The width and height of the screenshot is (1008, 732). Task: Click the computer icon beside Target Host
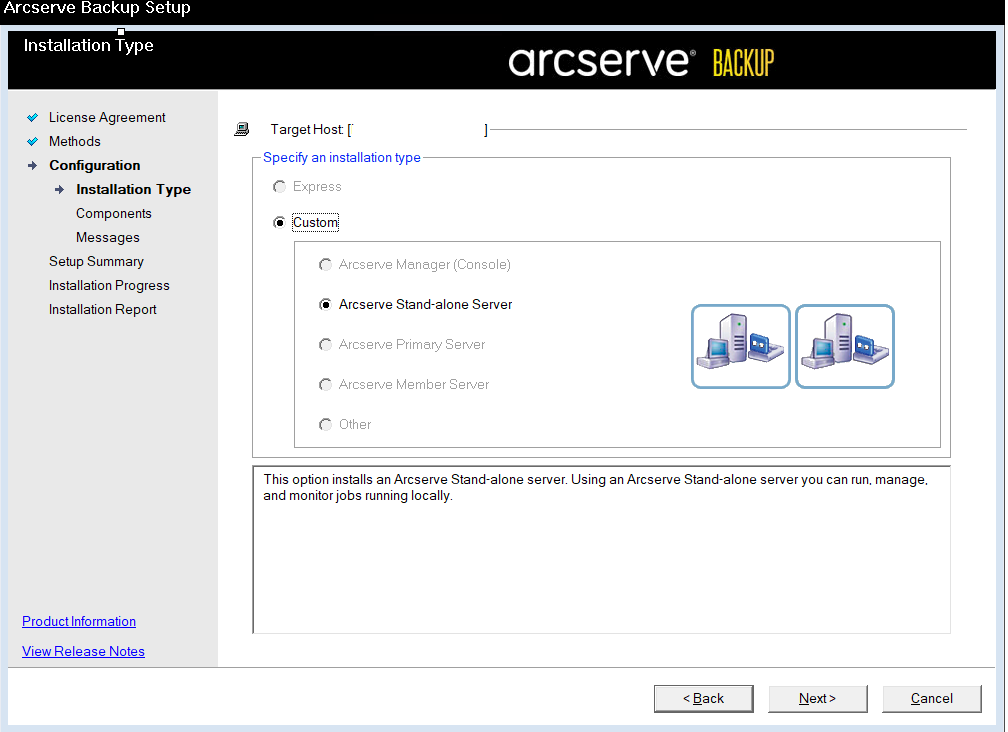click(x=241, y=128)
